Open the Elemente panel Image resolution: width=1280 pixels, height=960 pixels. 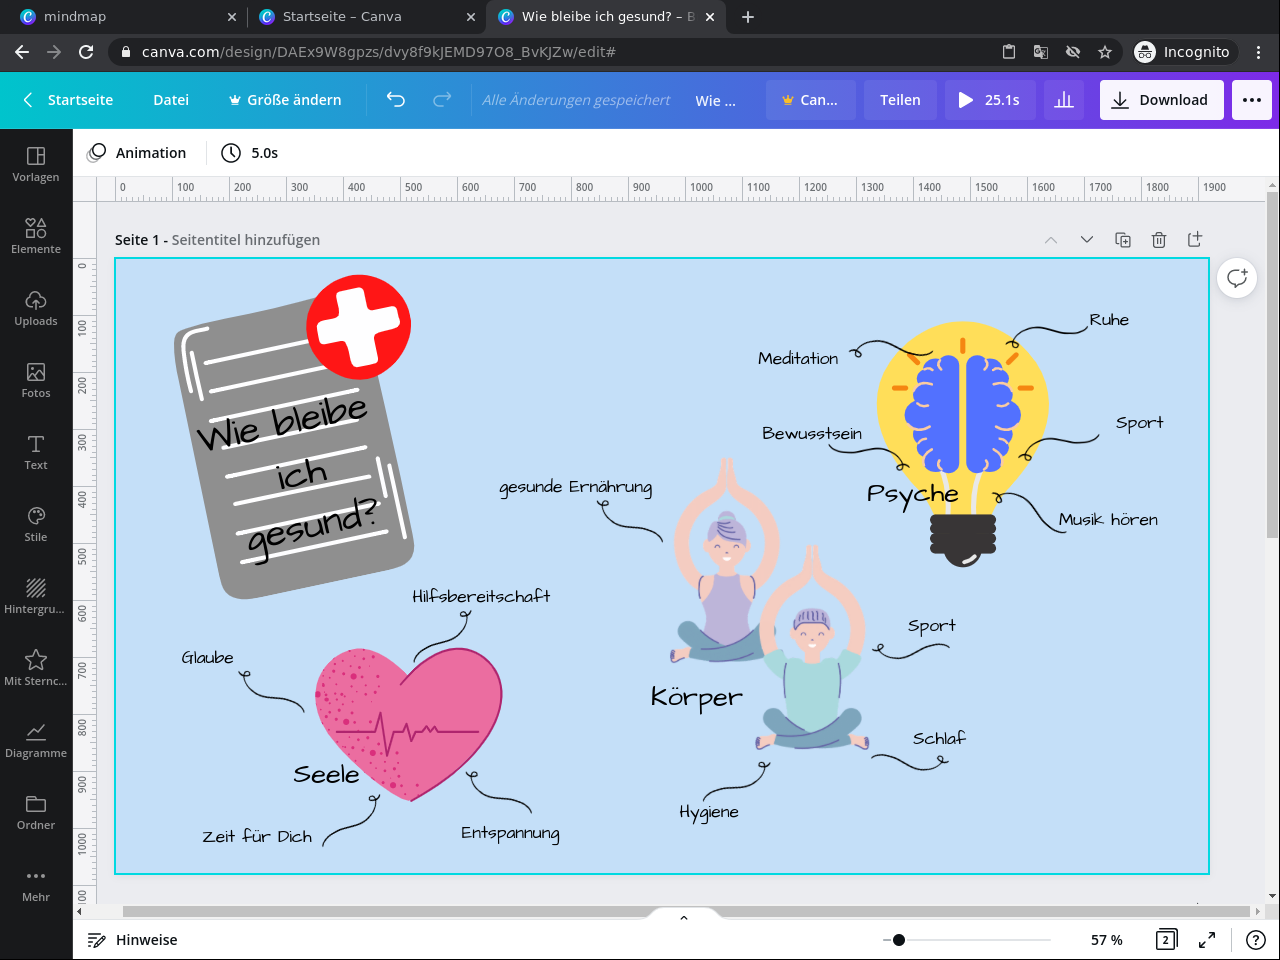pyautogui.click(x=36, y=236)
